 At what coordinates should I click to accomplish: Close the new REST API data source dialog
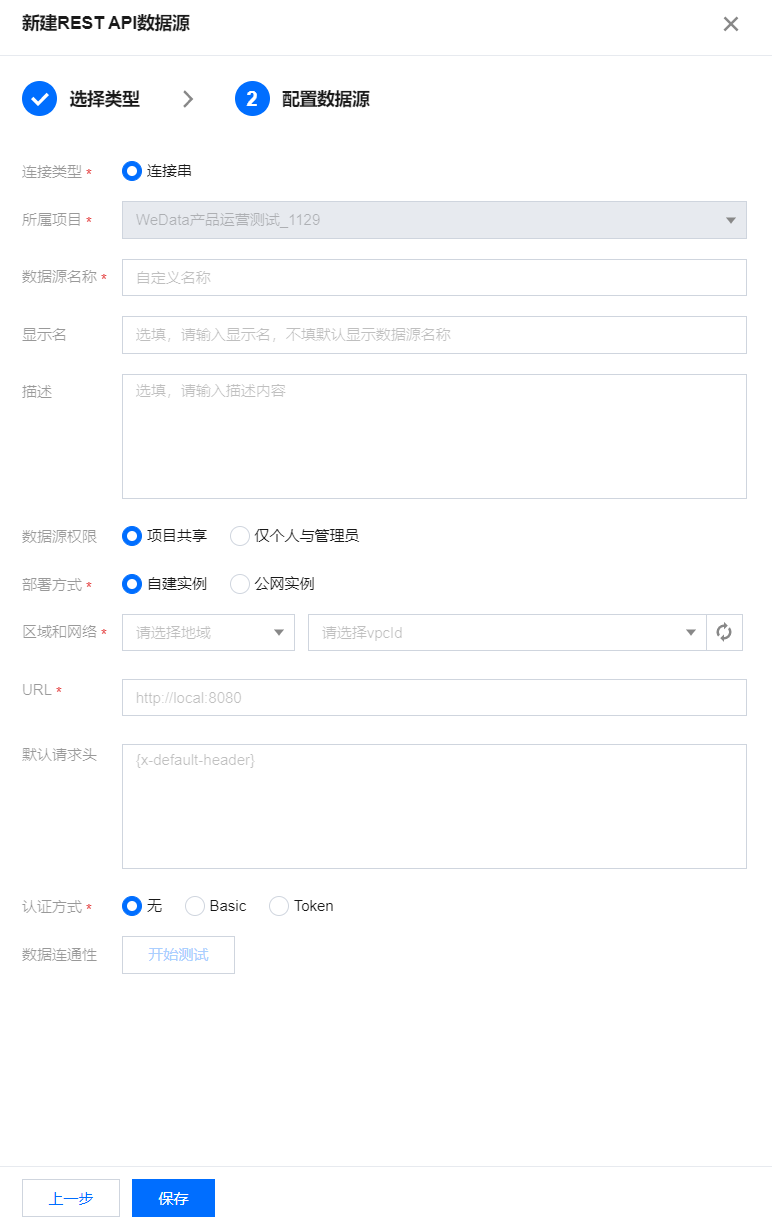click(731, 24)
